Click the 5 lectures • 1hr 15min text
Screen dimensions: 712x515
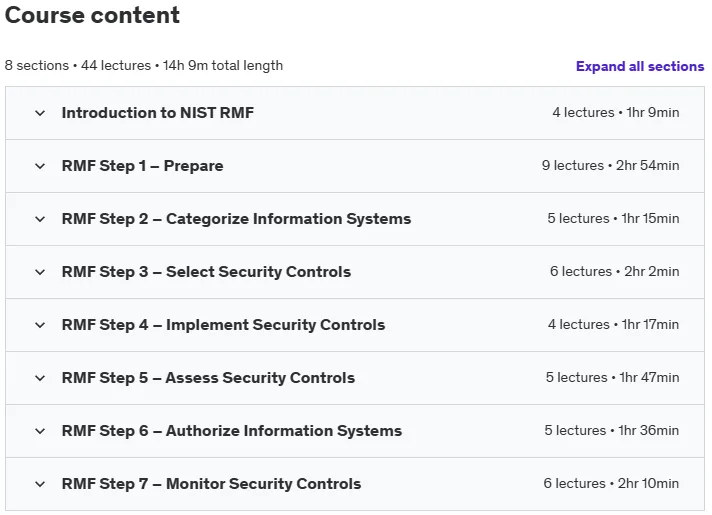point(613,218)
